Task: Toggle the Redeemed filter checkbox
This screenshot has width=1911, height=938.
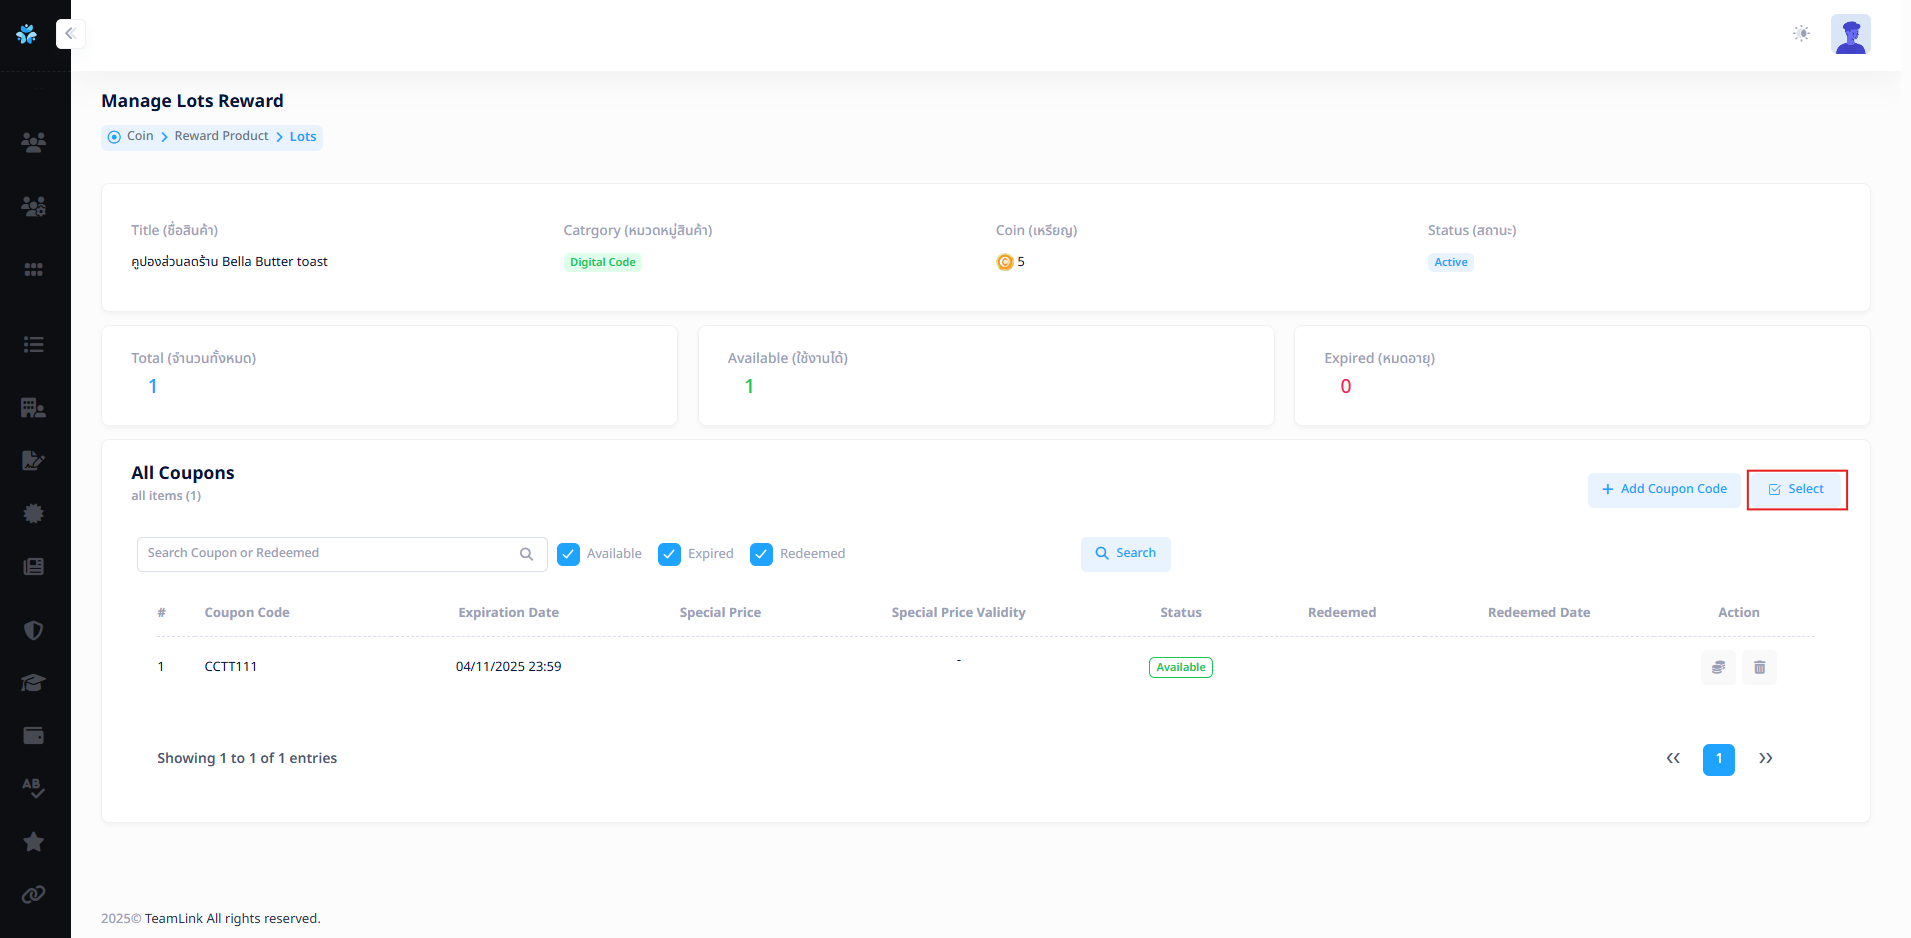Action: 761,554
